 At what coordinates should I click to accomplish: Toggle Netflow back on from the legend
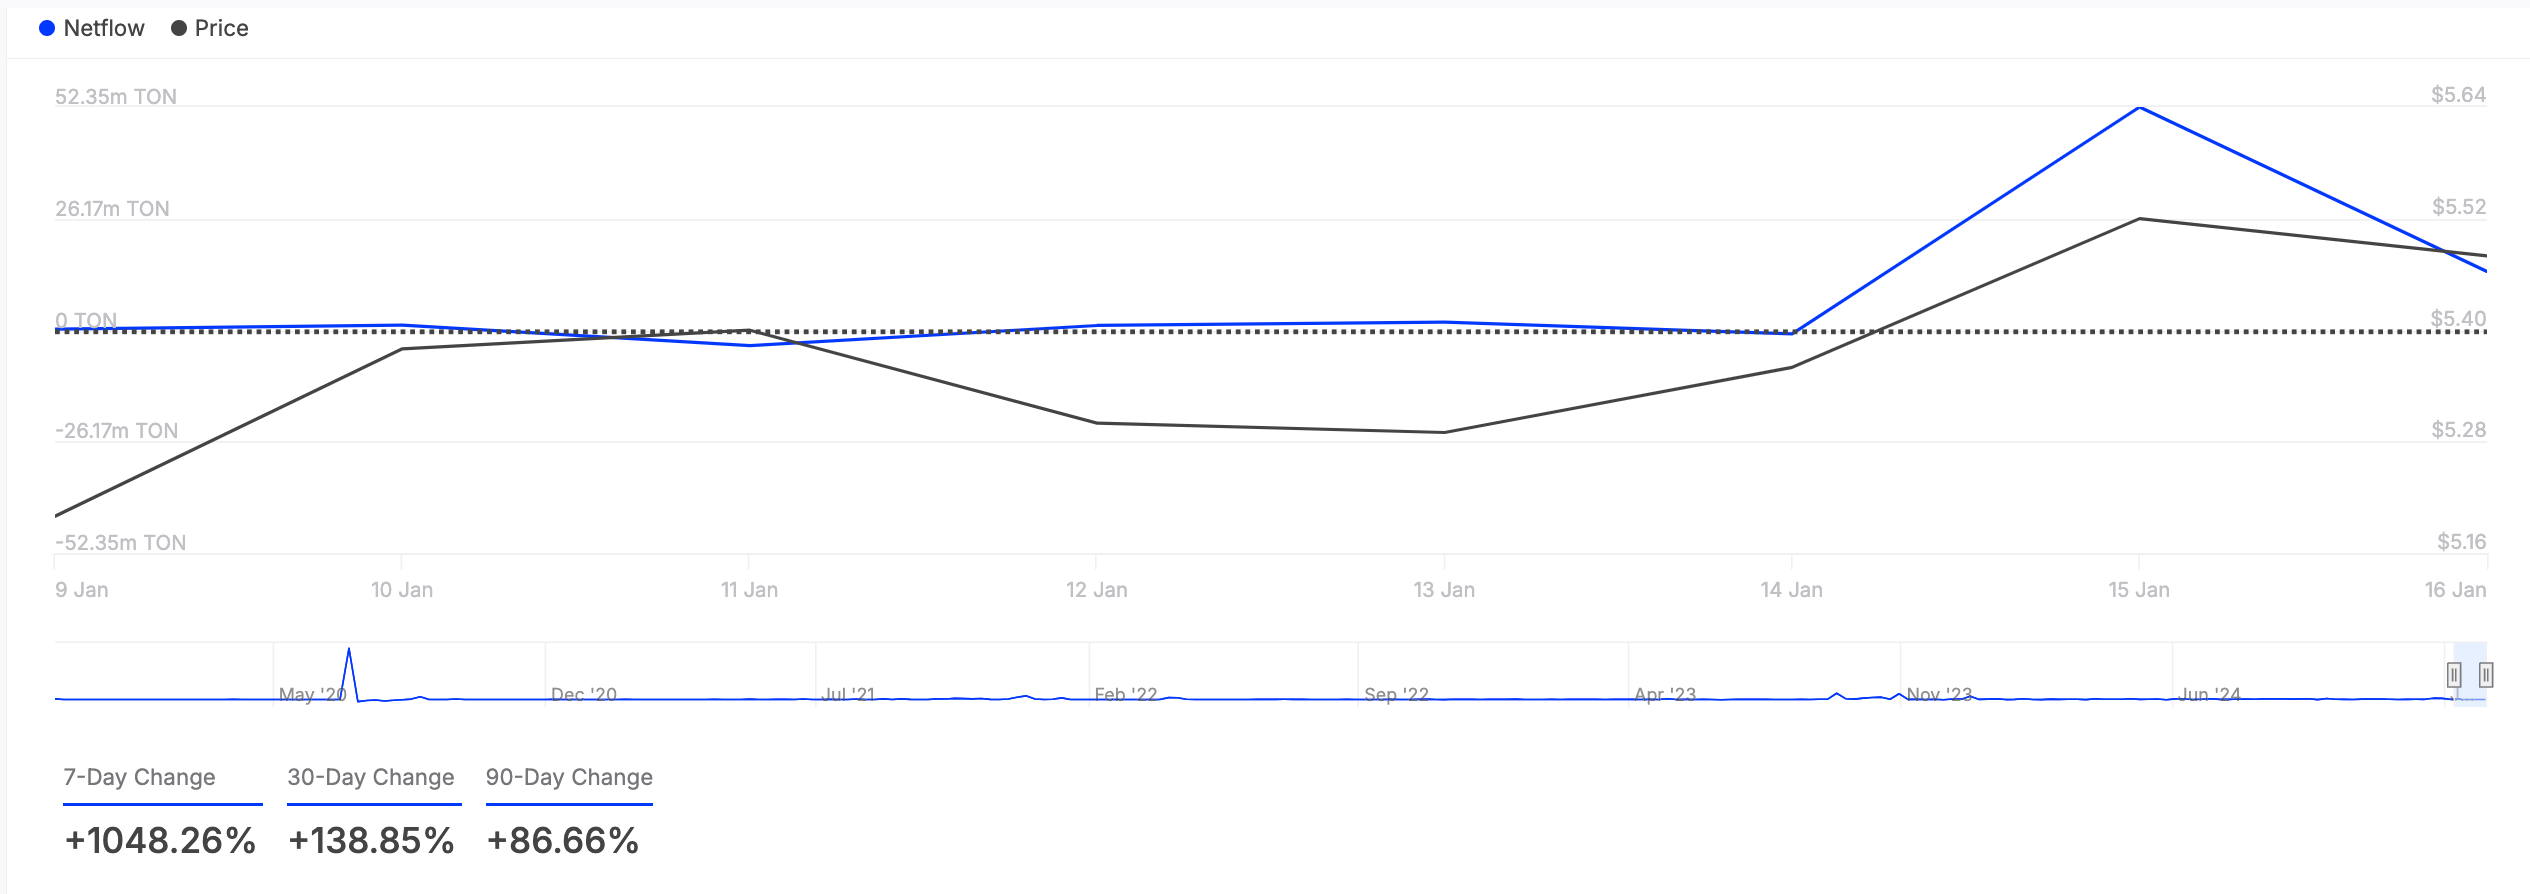[x=103, y=28]
